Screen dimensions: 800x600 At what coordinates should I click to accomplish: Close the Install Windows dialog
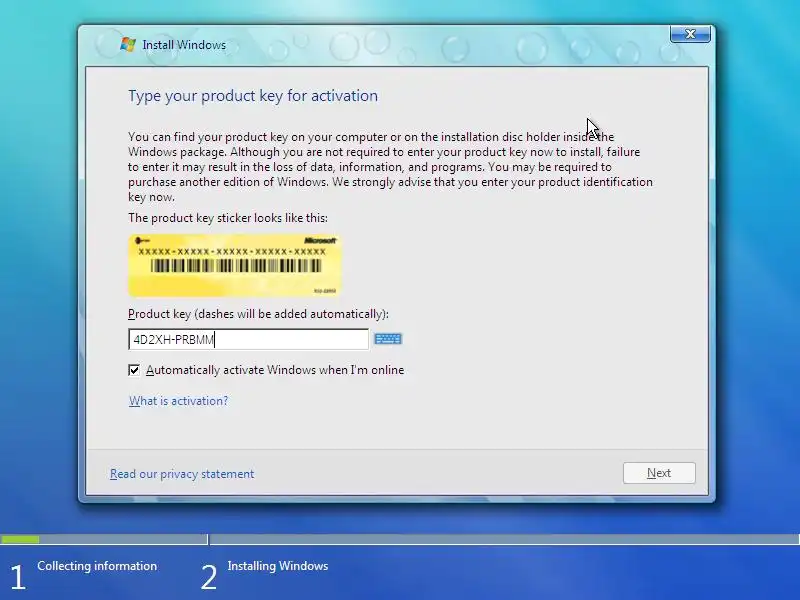click(690, 34)
